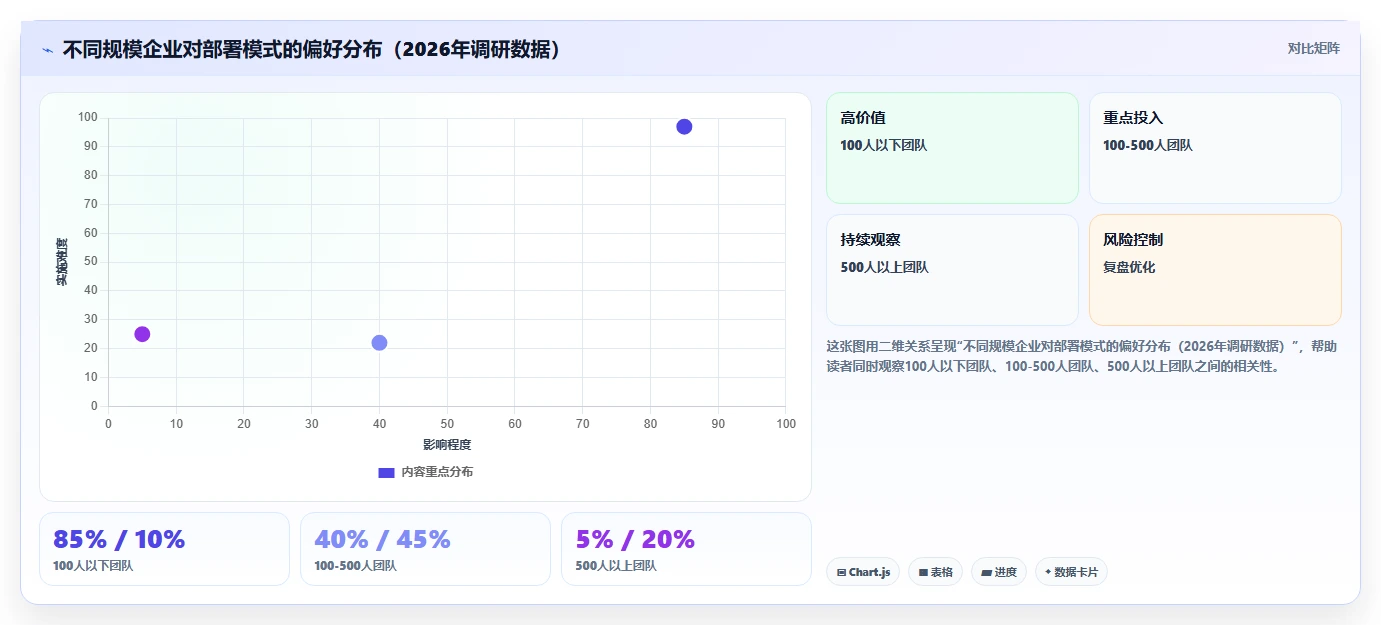The height and width of the screenshot is (625, 1381).
Task: Open the 风险控制 quadrant card
Action: point(1215,270)
